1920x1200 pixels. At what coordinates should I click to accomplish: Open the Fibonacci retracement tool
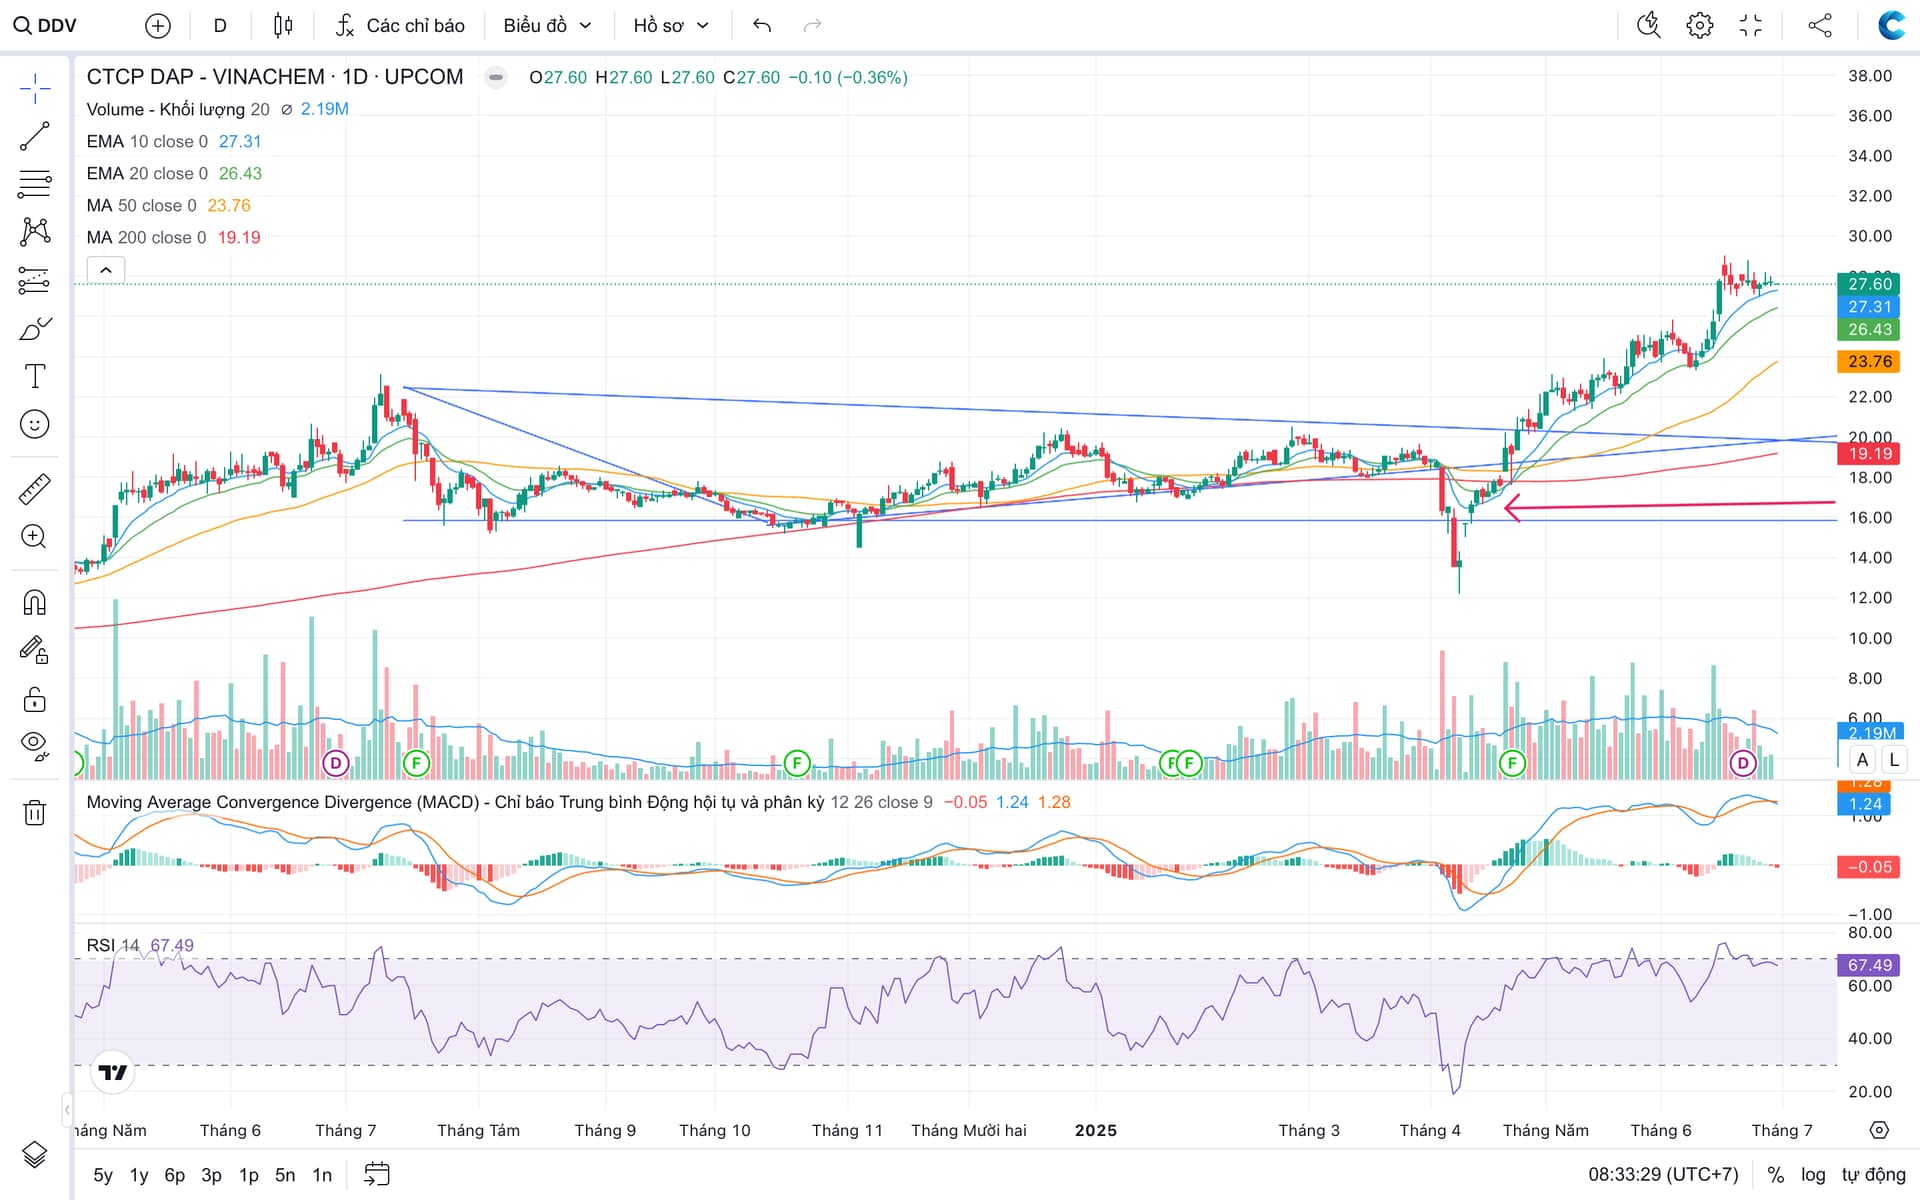34,184
